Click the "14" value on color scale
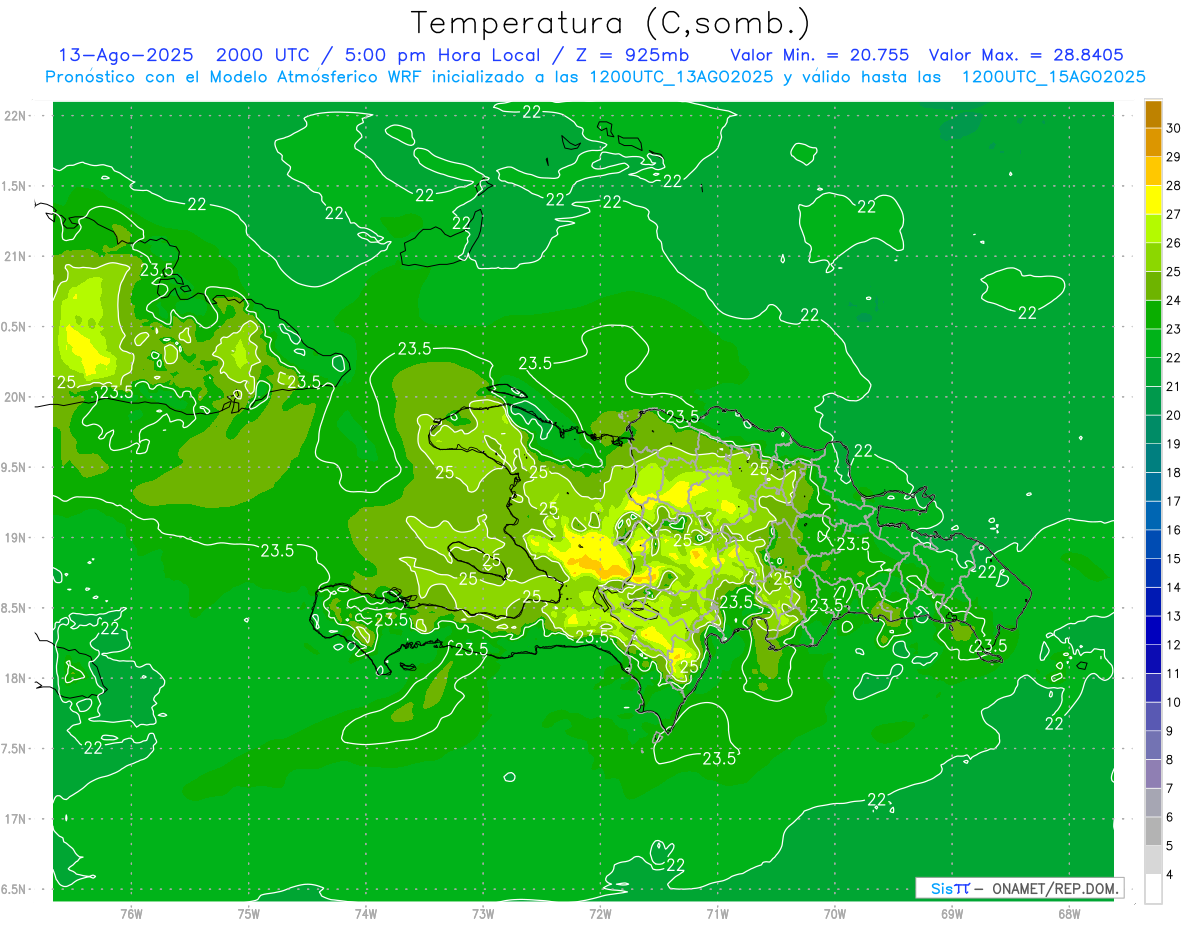Image resolution: width=1200 pixels, height=927 pixels. [x=1174, y=587]
